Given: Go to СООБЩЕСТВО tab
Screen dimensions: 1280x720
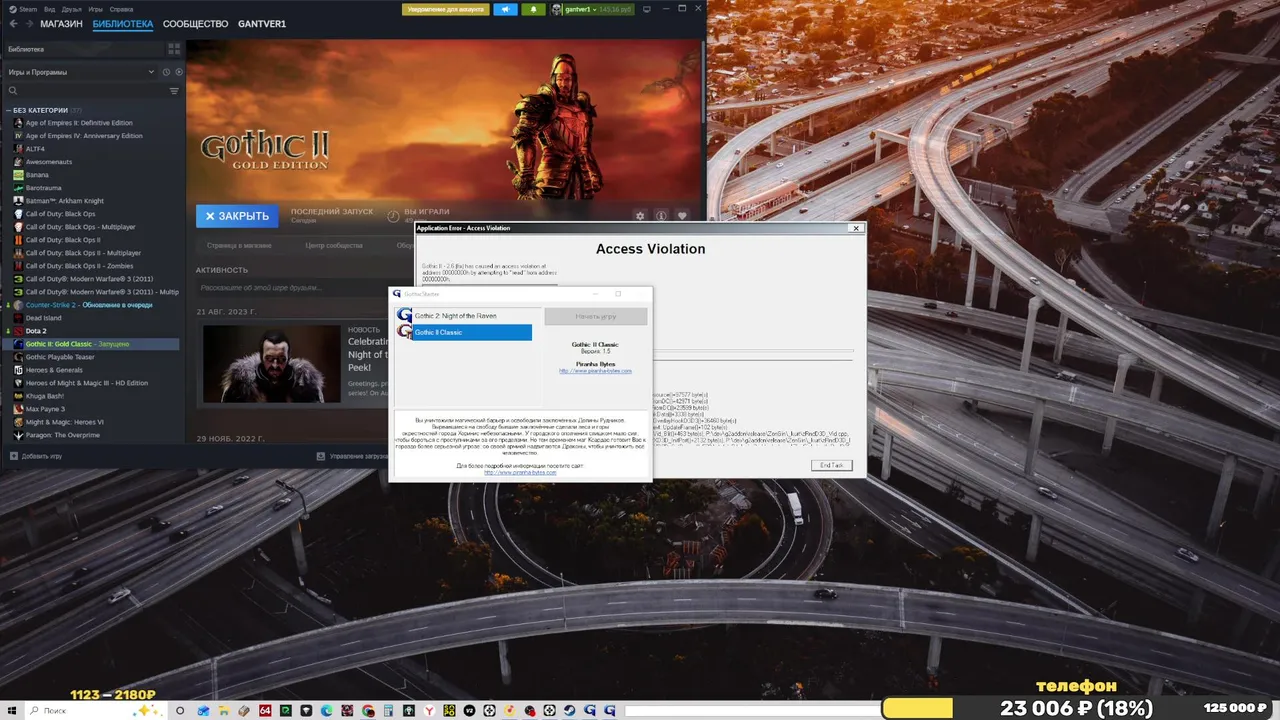Looking at the screenshot, I should coord(195,24).
